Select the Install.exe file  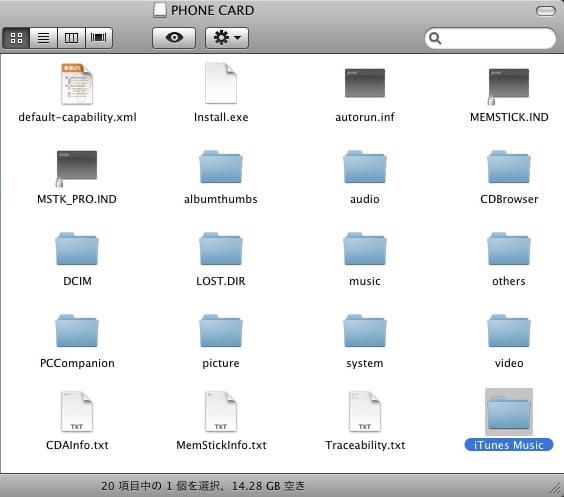[x=221, y=83]
